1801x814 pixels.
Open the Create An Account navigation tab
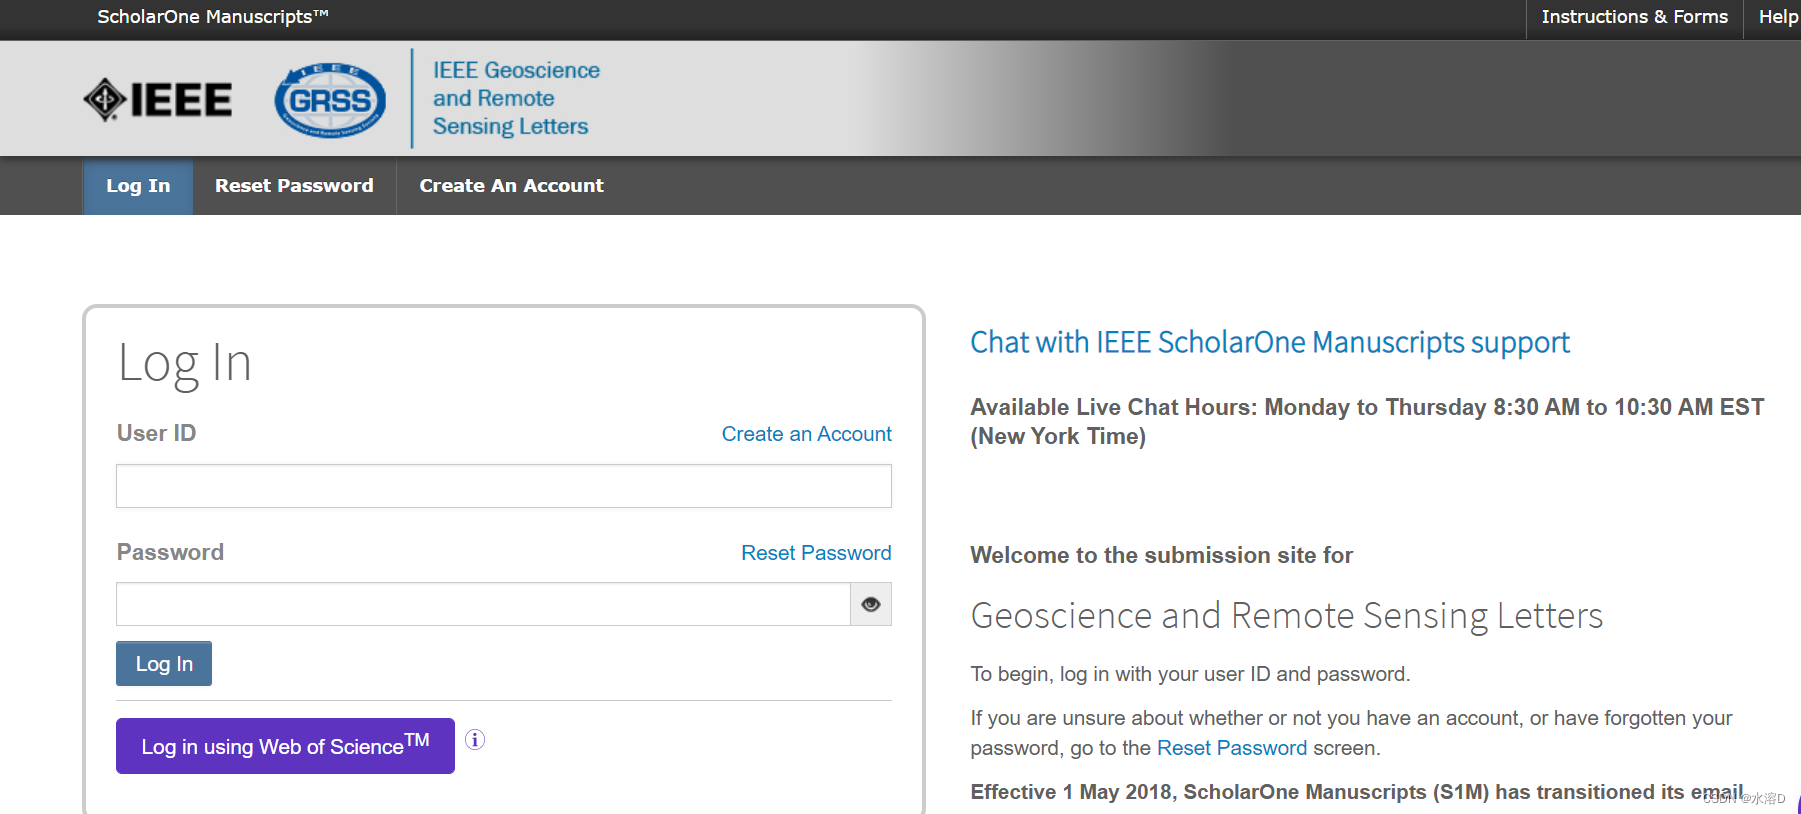(511, 186)
